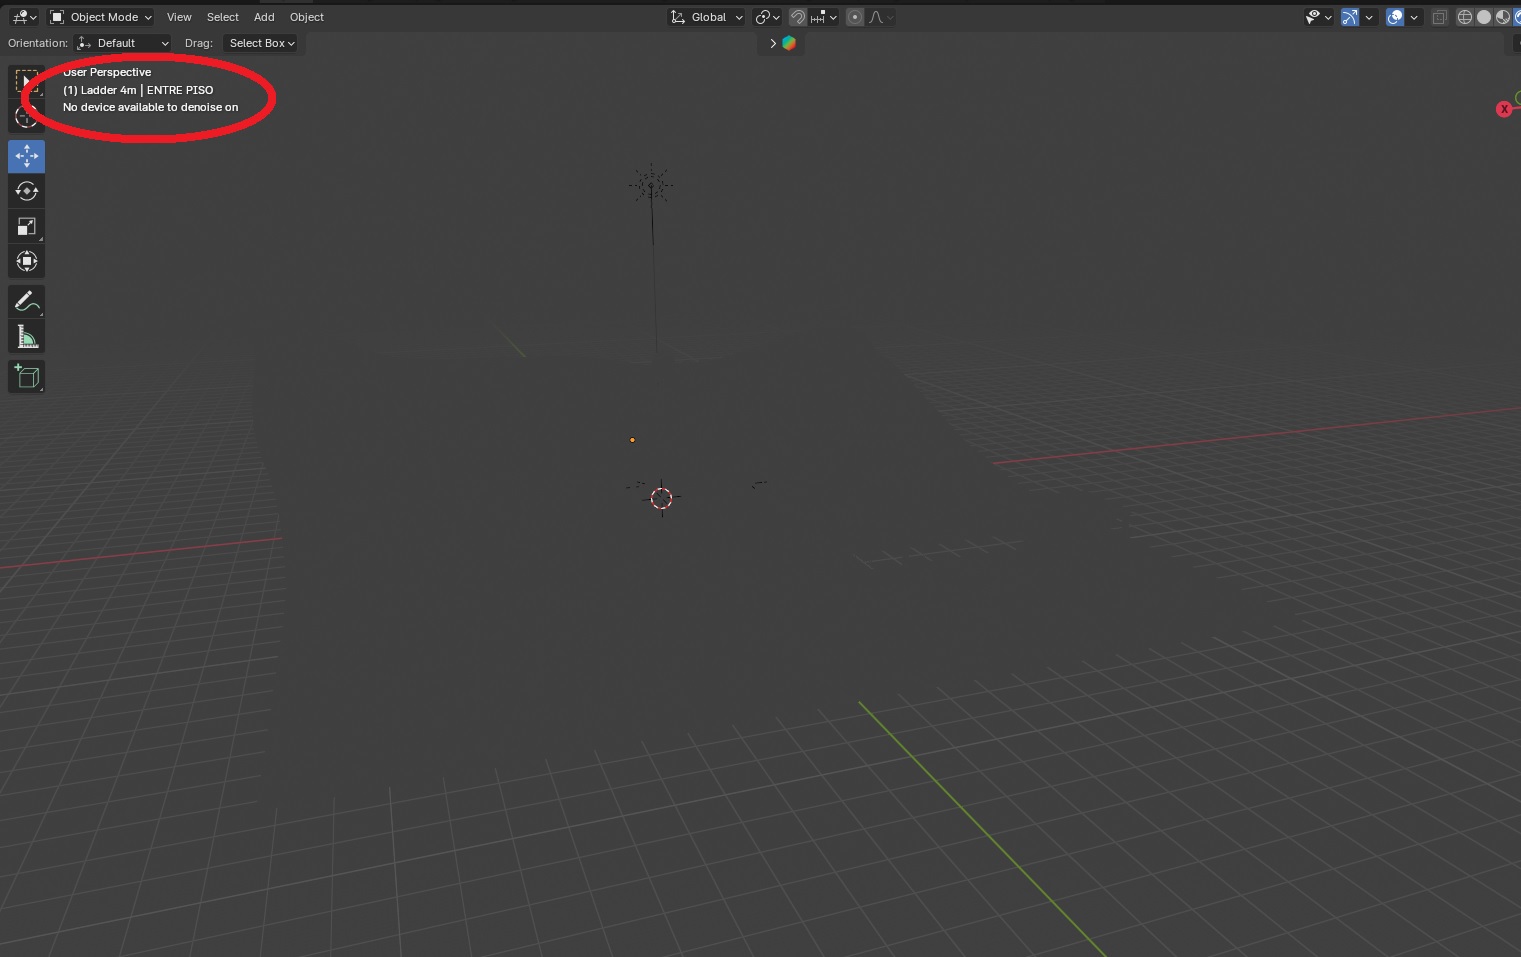1521x957 pixels.
Task: Open the Select menu
Action: (223, 17)
